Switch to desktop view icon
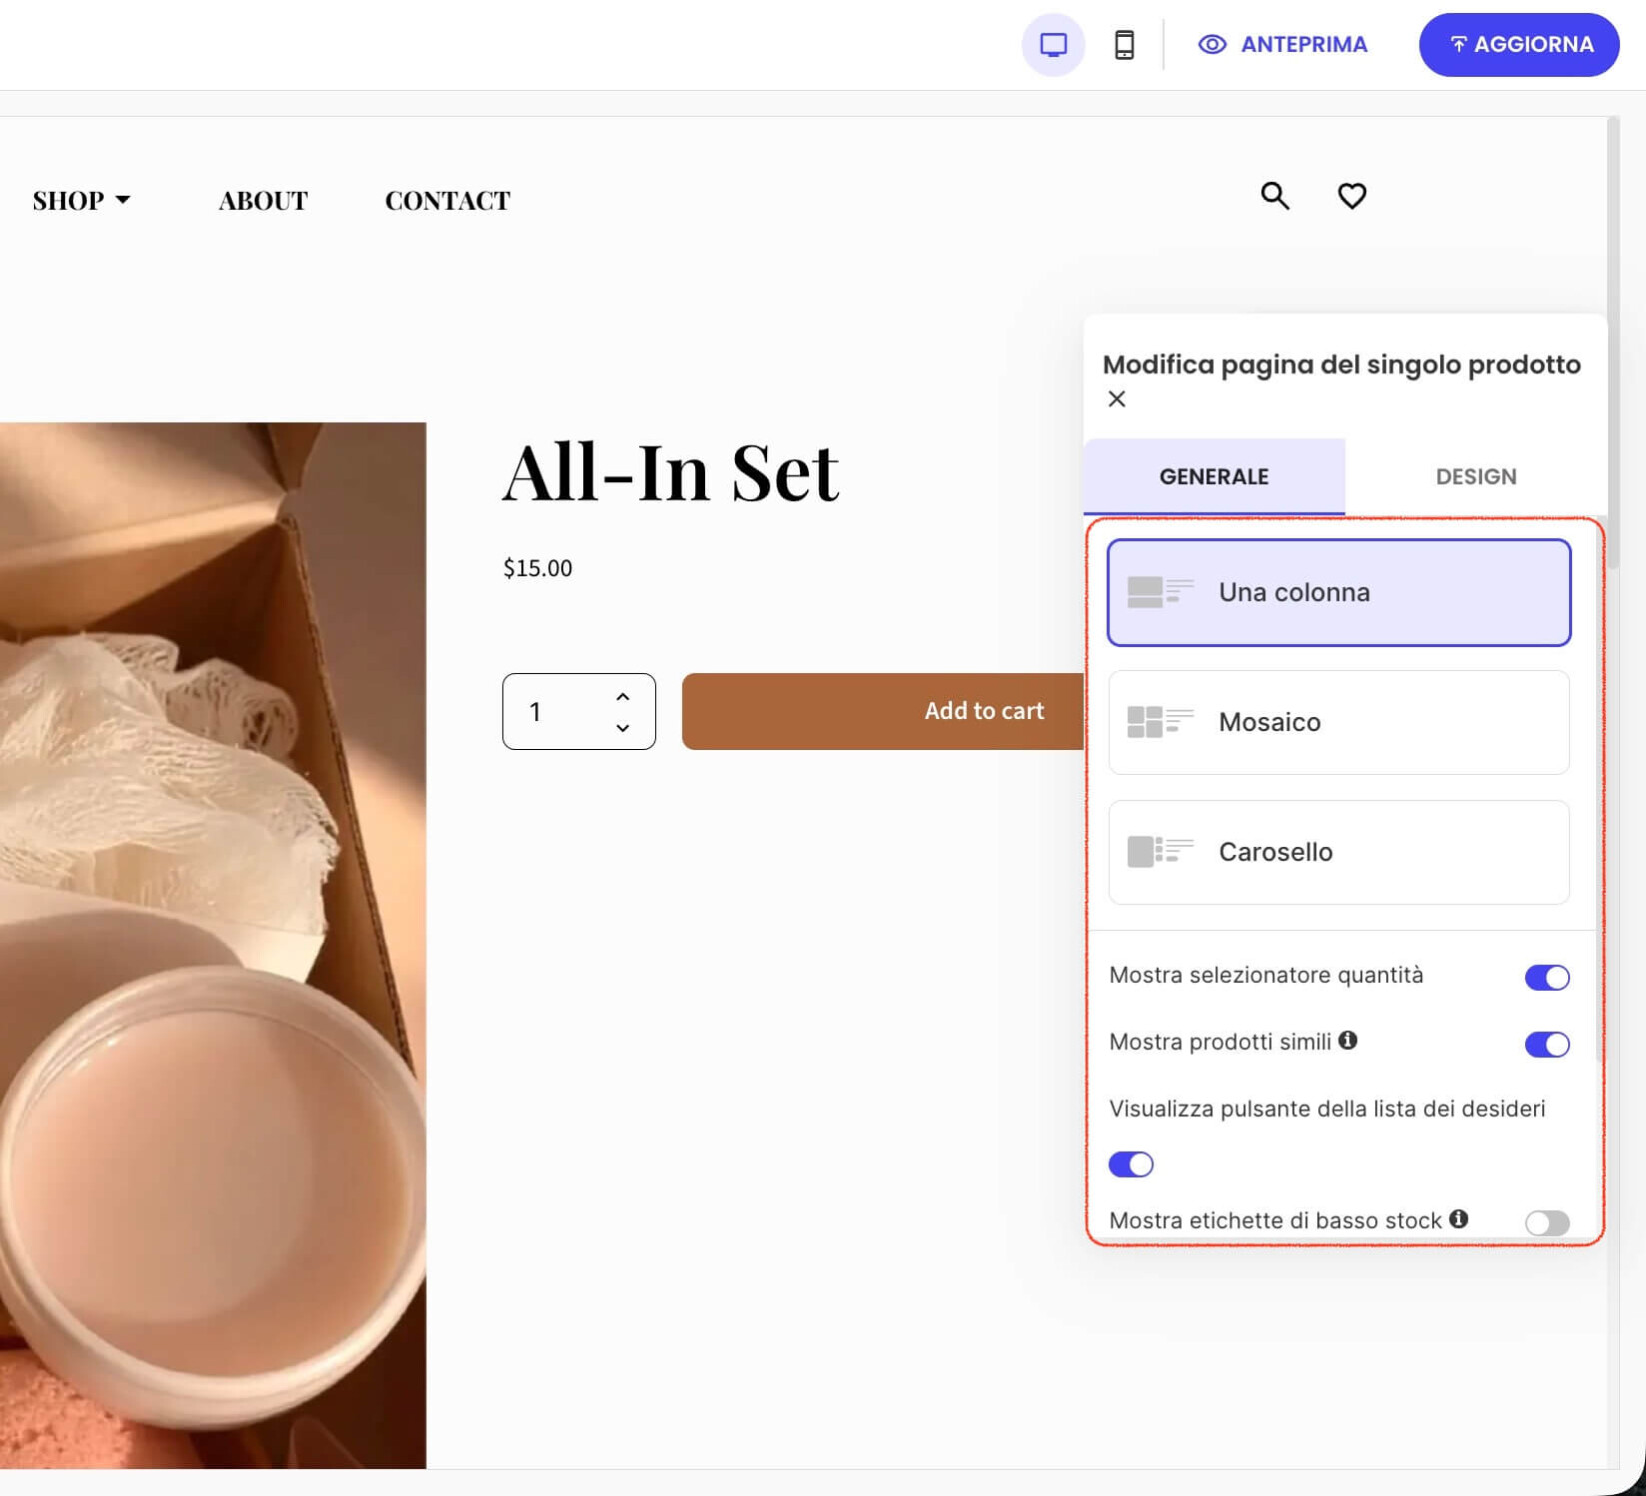This screenshot has width=1646, height=1496. point(1053,45)
